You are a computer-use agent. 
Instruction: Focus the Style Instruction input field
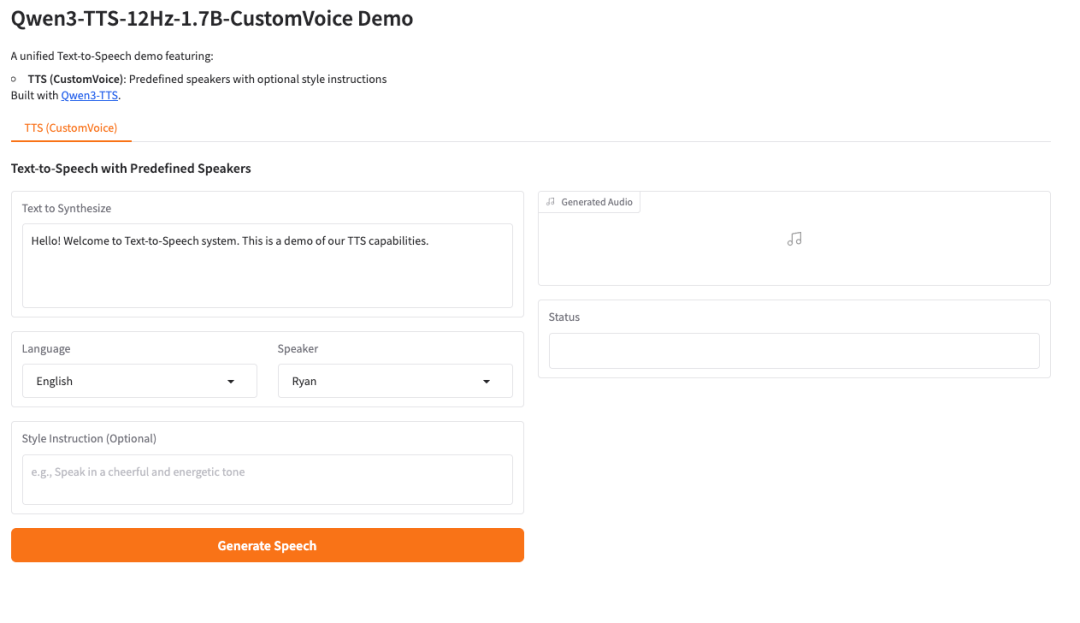click(x=267, y=479)
